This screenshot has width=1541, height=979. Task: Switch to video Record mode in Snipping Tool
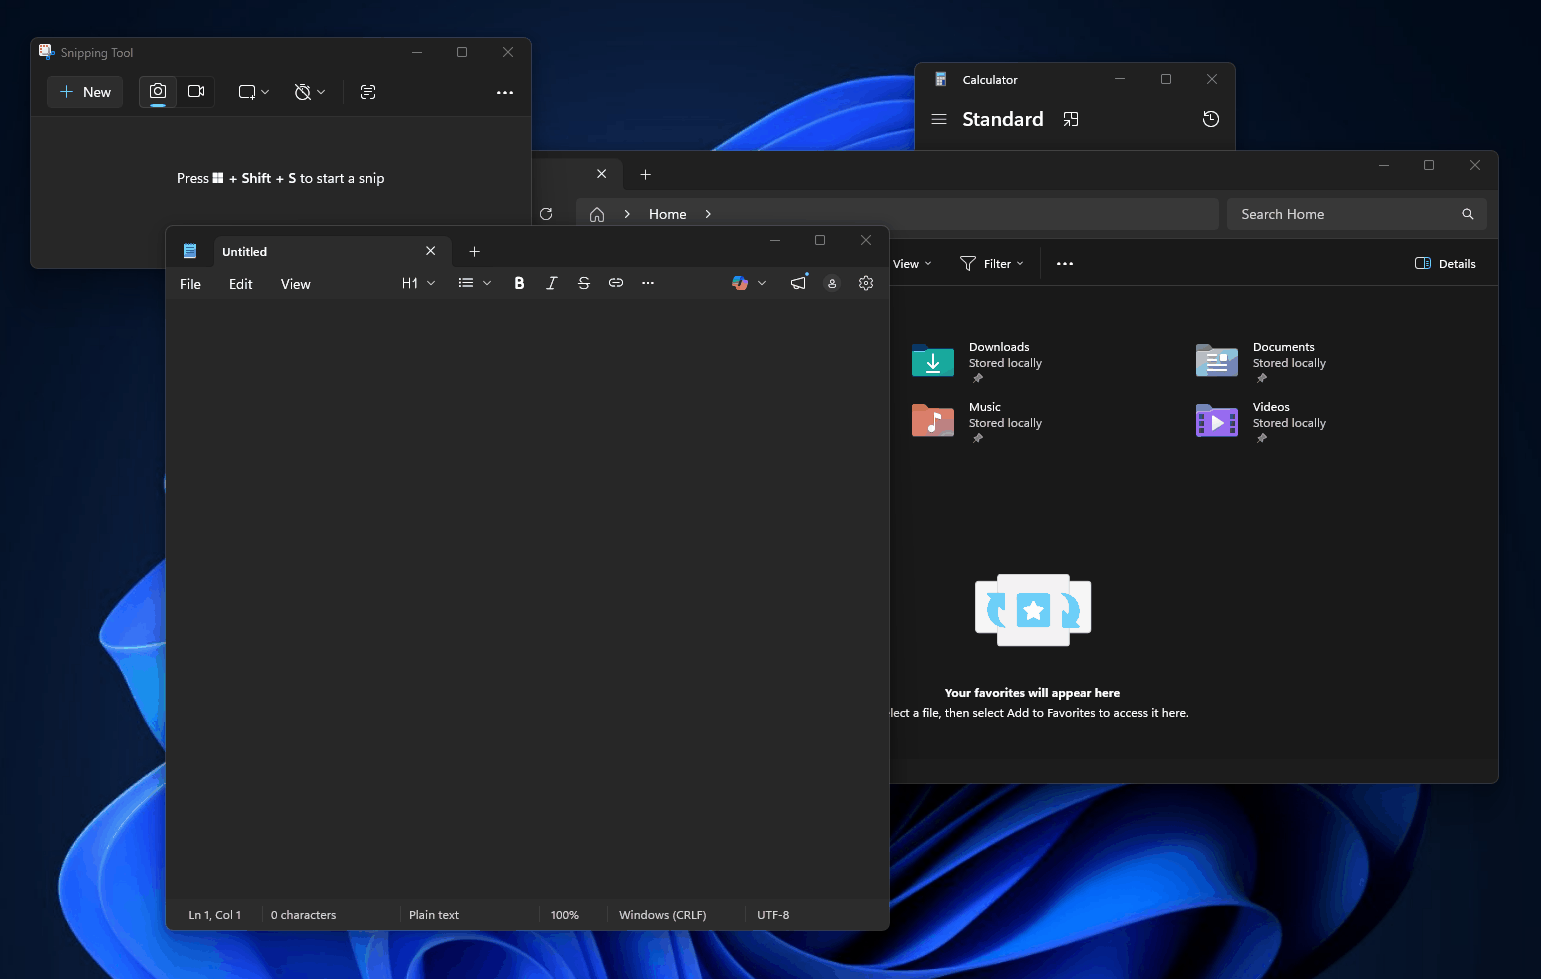coord(196,92)
